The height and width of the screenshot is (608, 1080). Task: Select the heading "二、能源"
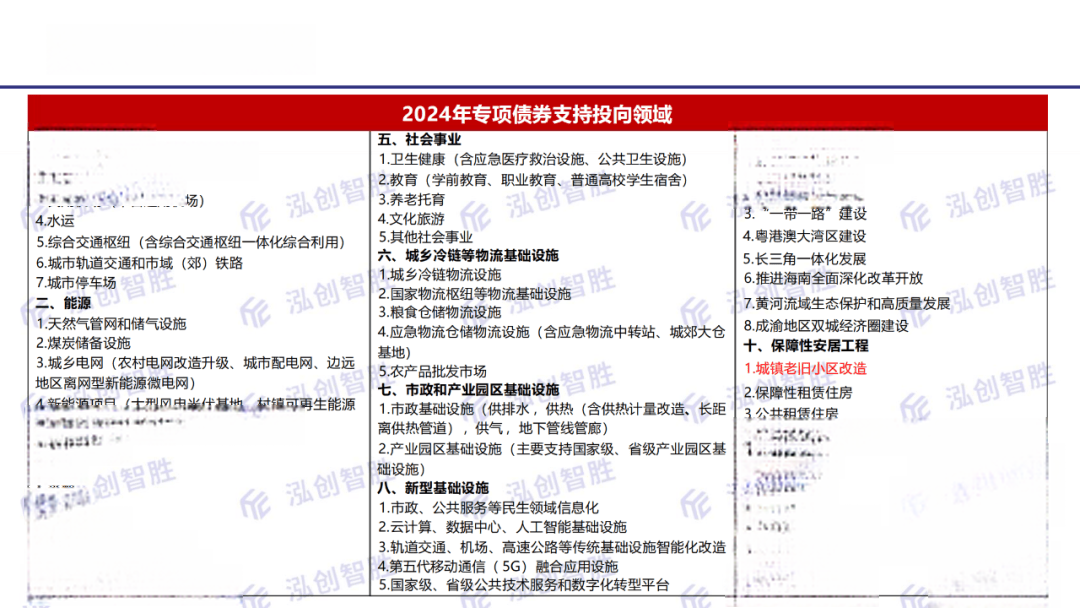tap(63, 303)
